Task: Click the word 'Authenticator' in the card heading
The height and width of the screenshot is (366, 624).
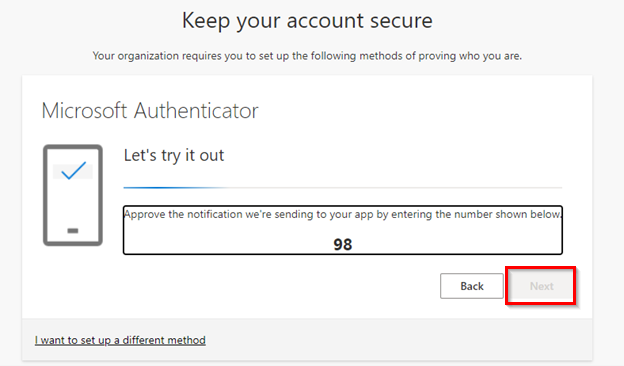Action: click(196, 111)
